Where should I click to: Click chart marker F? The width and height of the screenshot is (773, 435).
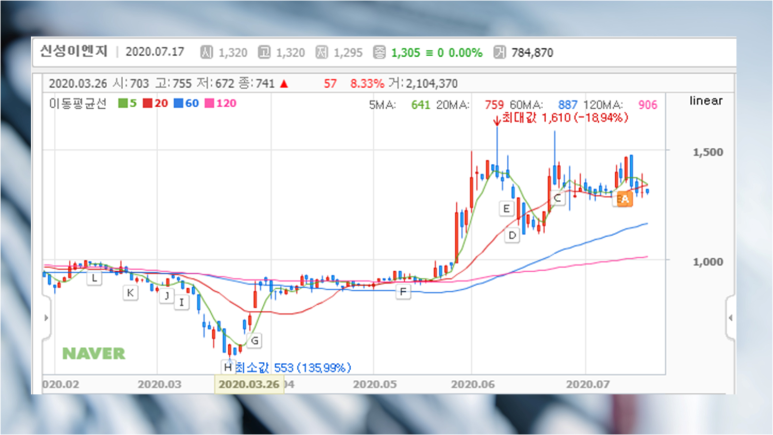click(x=403, y=292)
